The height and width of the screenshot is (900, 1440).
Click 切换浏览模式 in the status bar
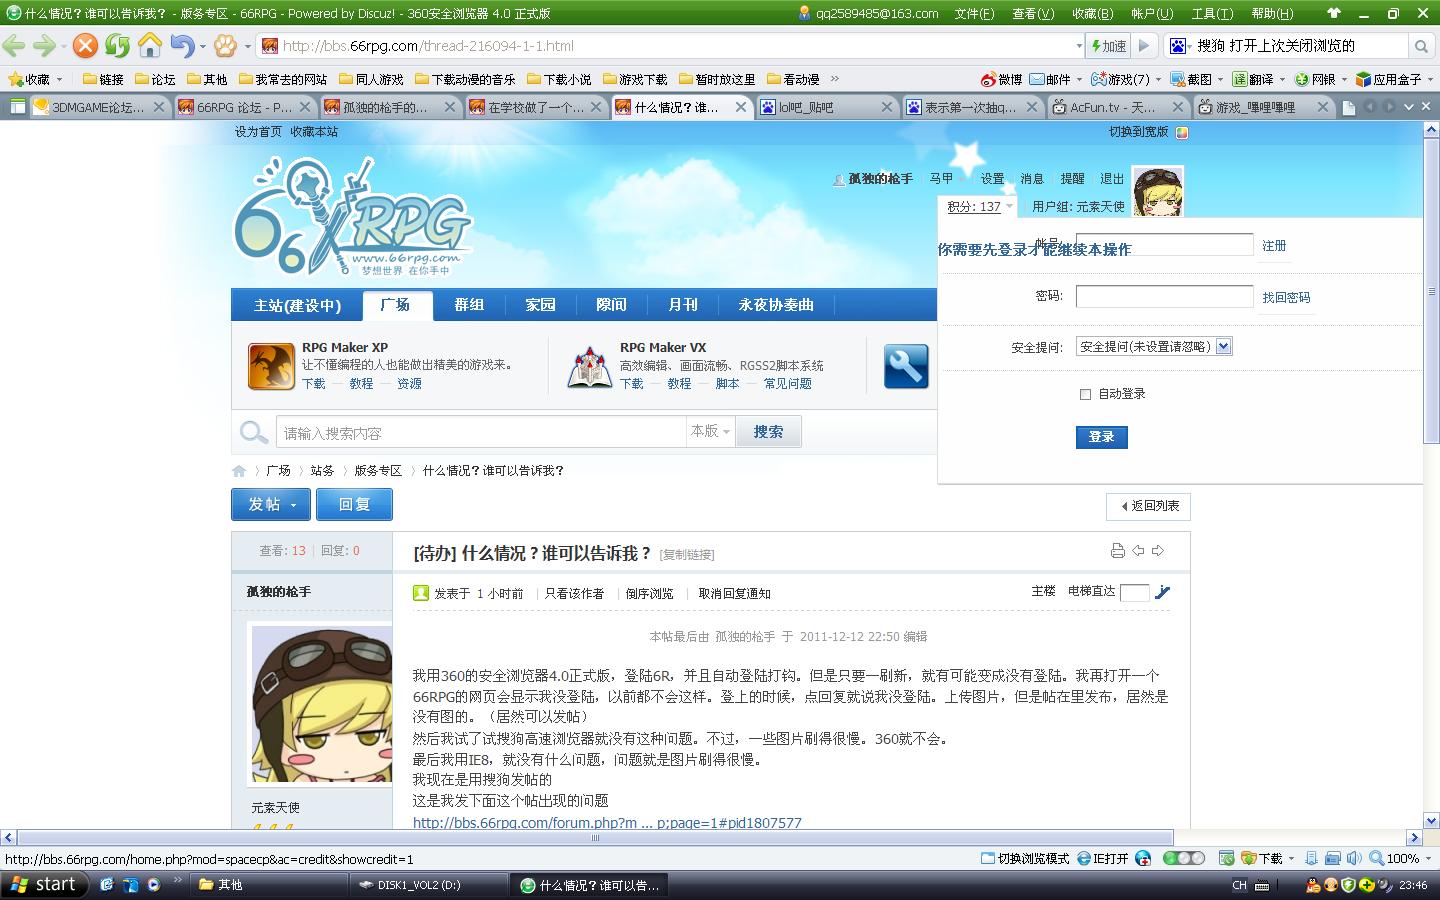point(1025,858)
